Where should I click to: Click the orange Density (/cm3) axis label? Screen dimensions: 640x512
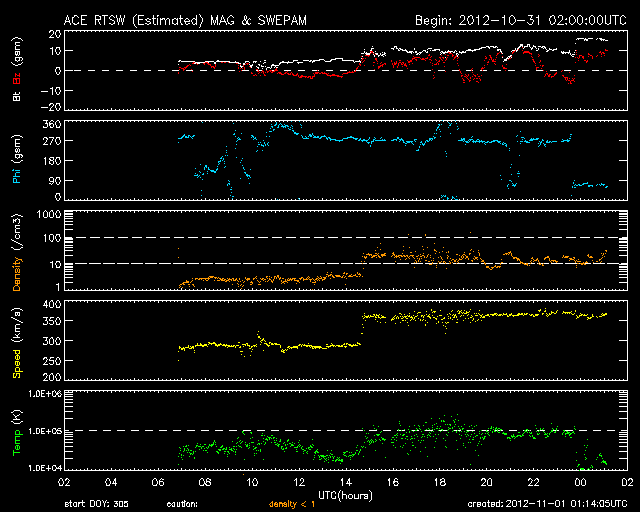(17, 250)
